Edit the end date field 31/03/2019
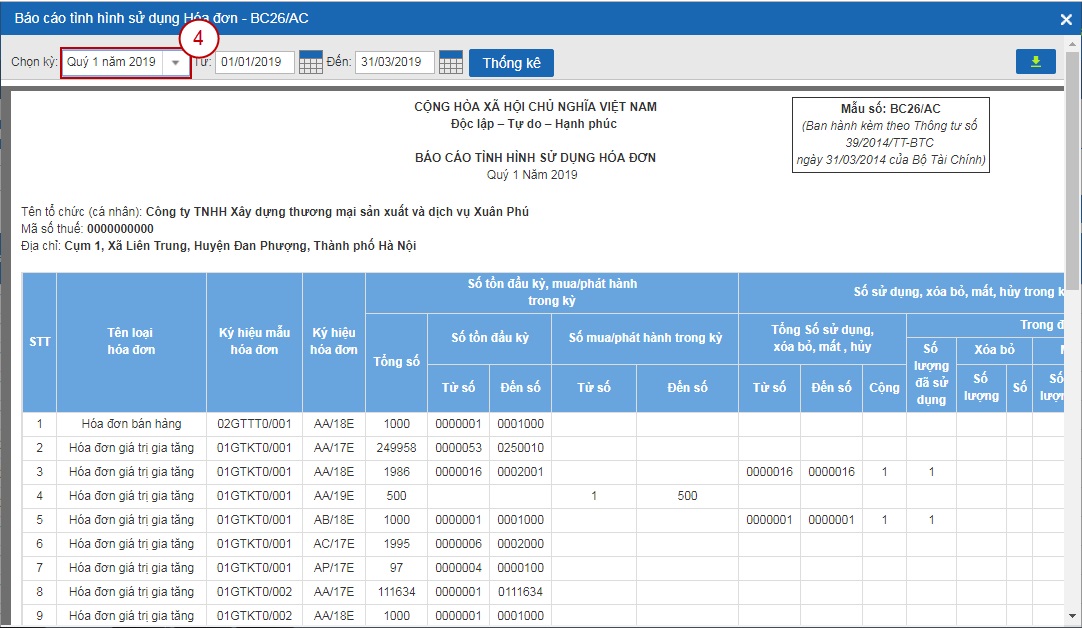This screenshot has width=1082, height=628. coord(395,62)
